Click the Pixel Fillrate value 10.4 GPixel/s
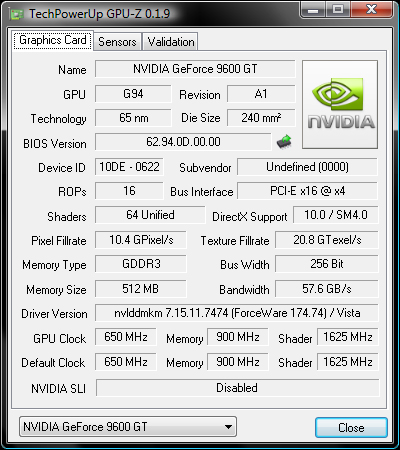 141,240
